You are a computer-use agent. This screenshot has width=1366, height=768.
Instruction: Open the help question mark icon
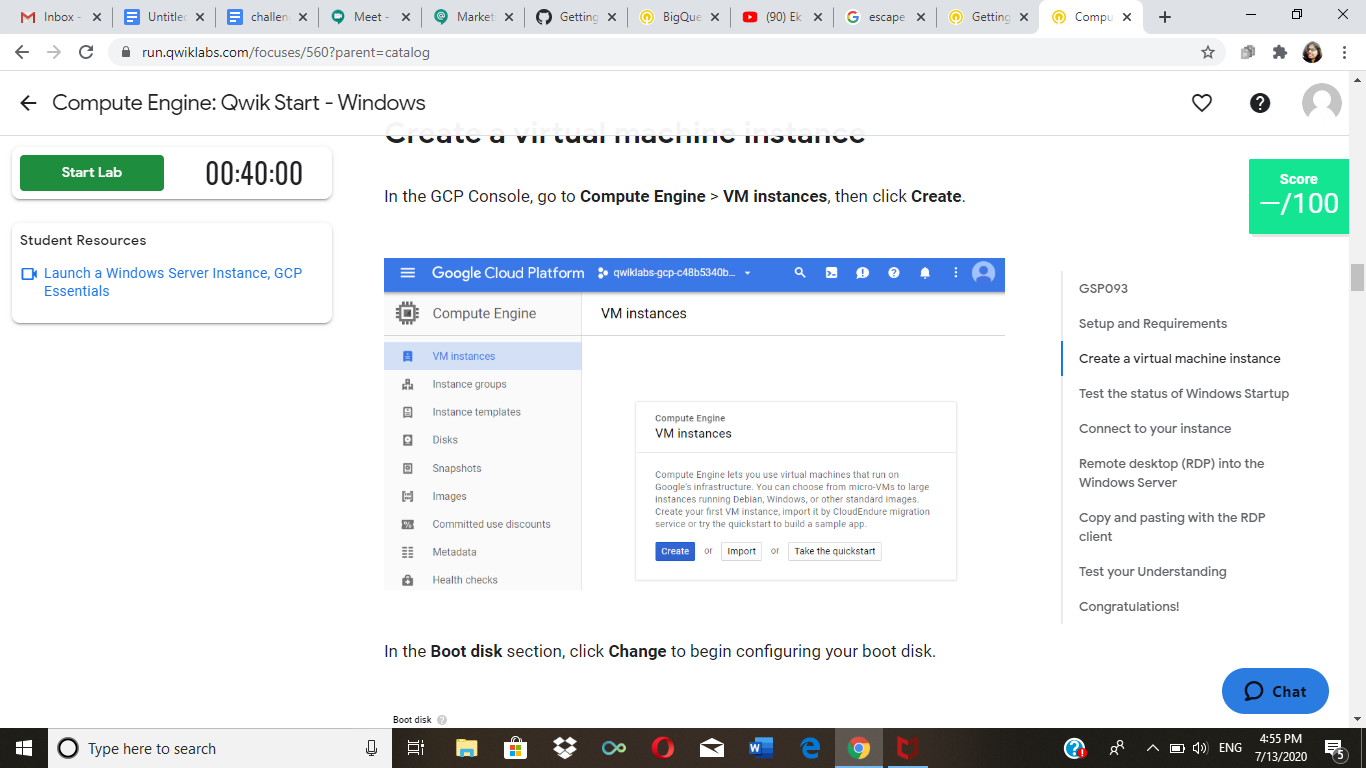(x=1260, y=103)
